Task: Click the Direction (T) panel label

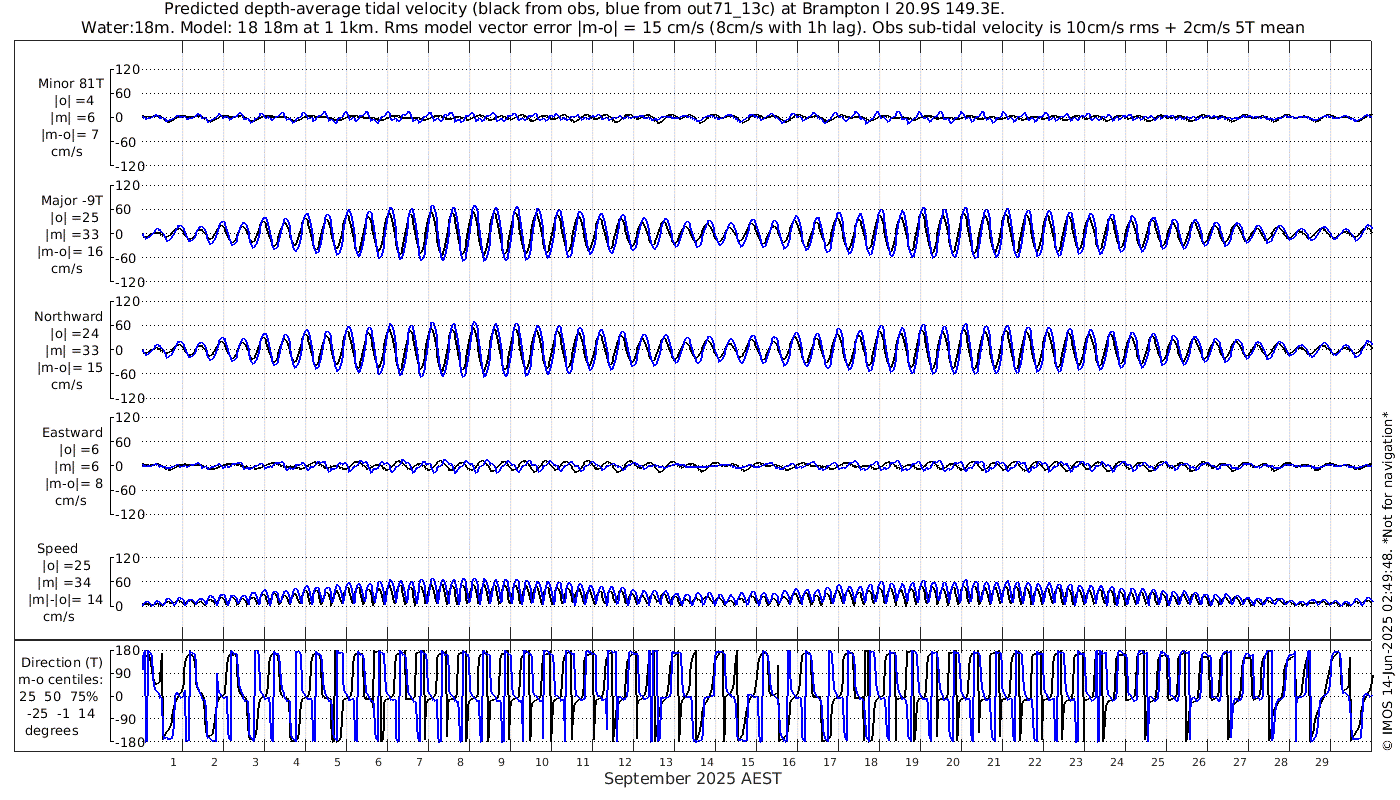Action: [64, 662]
